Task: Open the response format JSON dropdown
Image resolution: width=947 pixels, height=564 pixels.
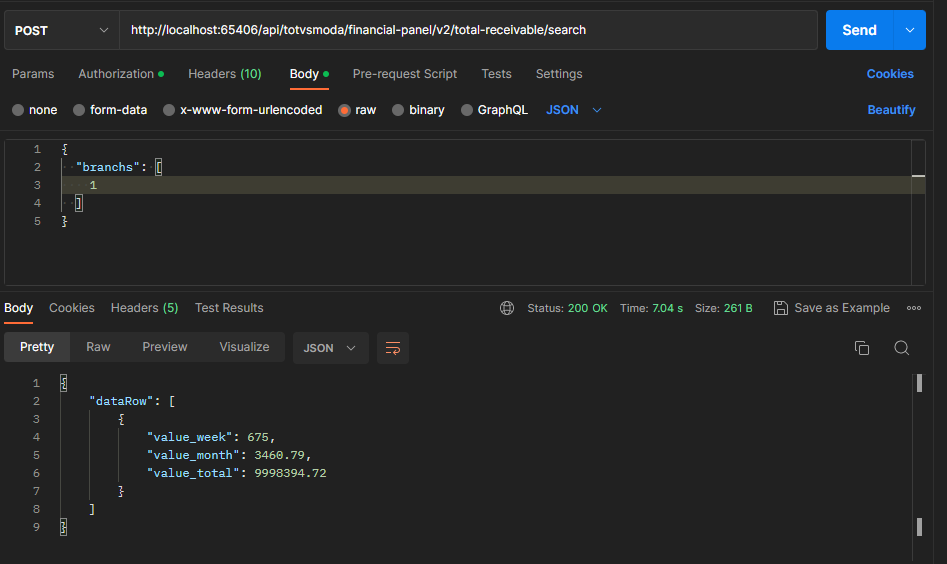Action: click(x=330, y=348)
